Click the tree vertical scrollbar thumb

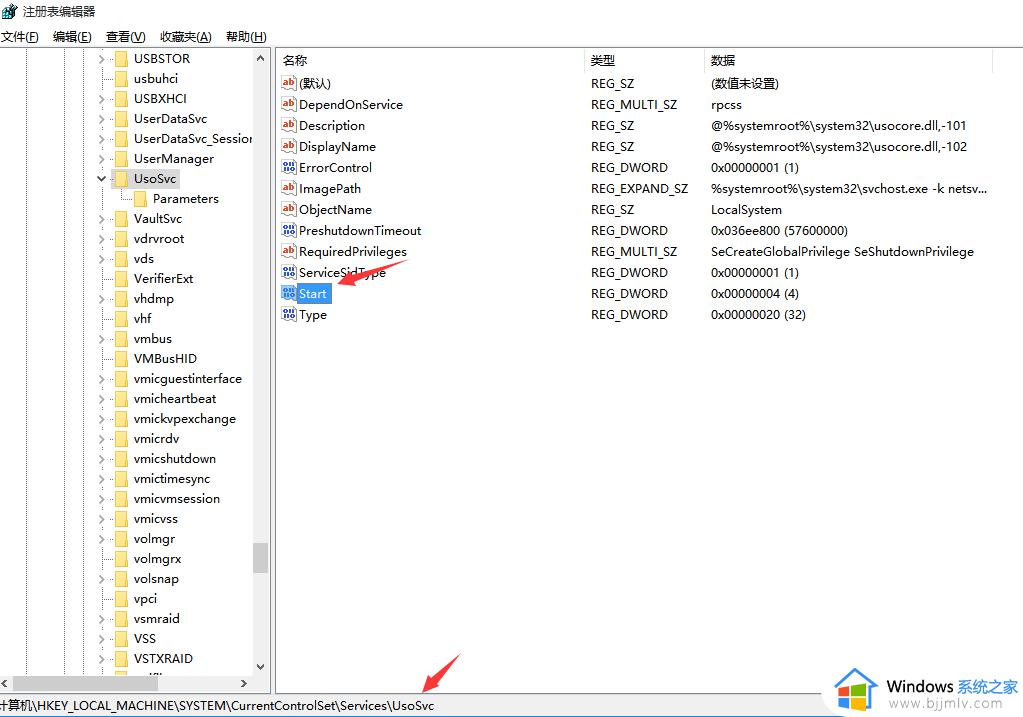[x=260, y=558]
